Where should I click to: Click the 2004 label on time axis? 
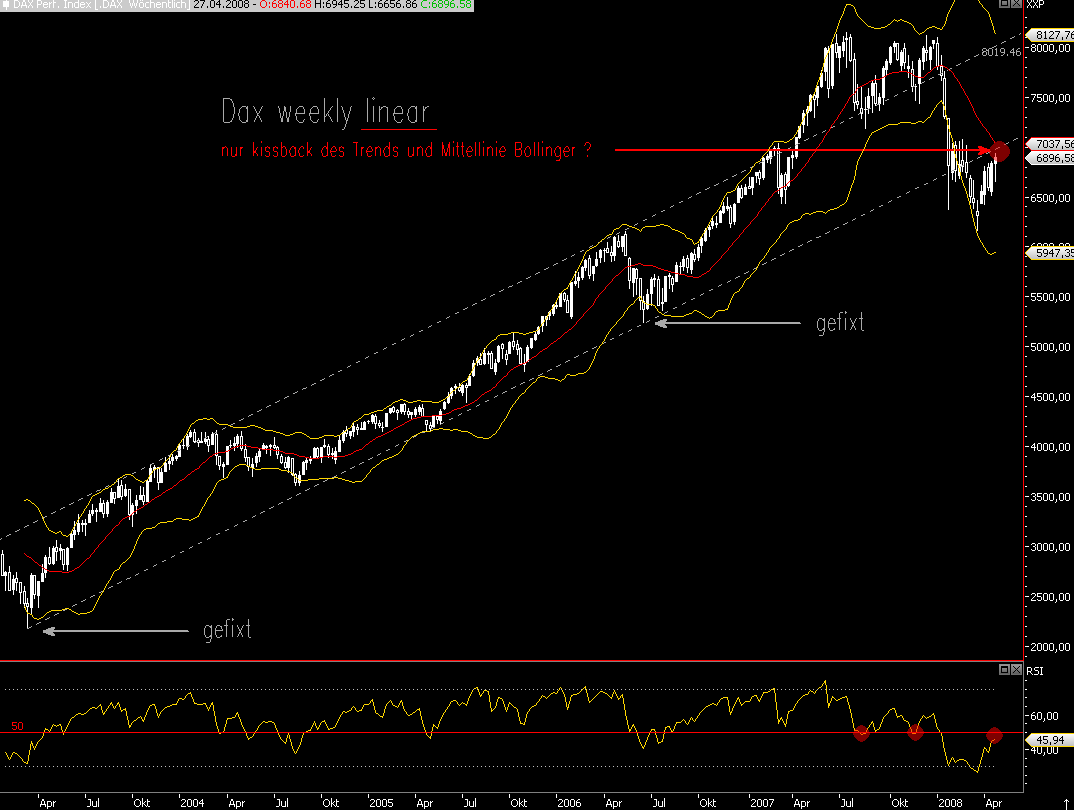tap(192, 802)
